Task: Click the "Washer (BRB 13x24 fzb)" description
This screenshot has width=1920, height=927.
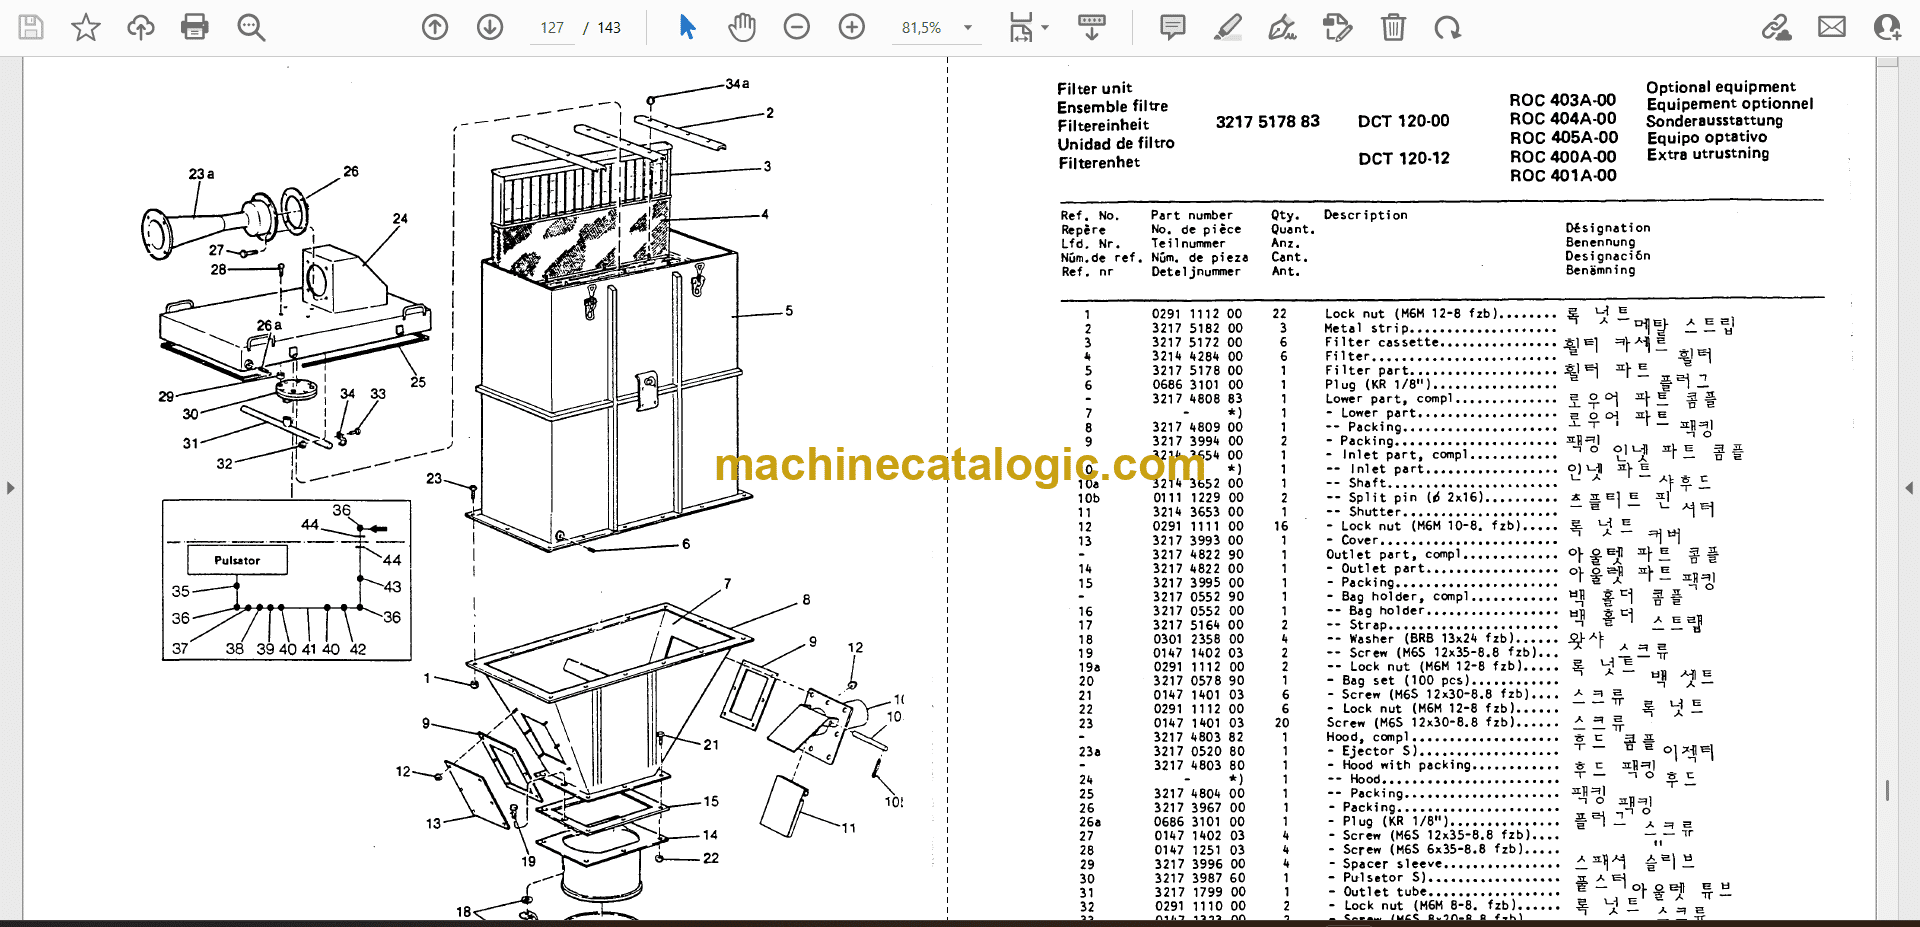Action: [1432, 638]
